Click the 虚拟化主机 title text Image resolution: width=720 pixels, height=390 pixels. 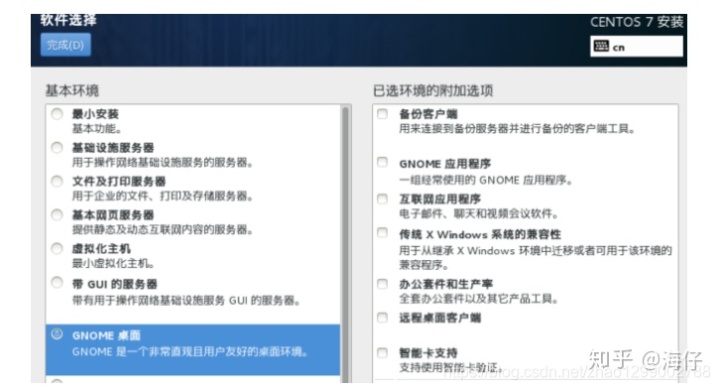point(101,249)
